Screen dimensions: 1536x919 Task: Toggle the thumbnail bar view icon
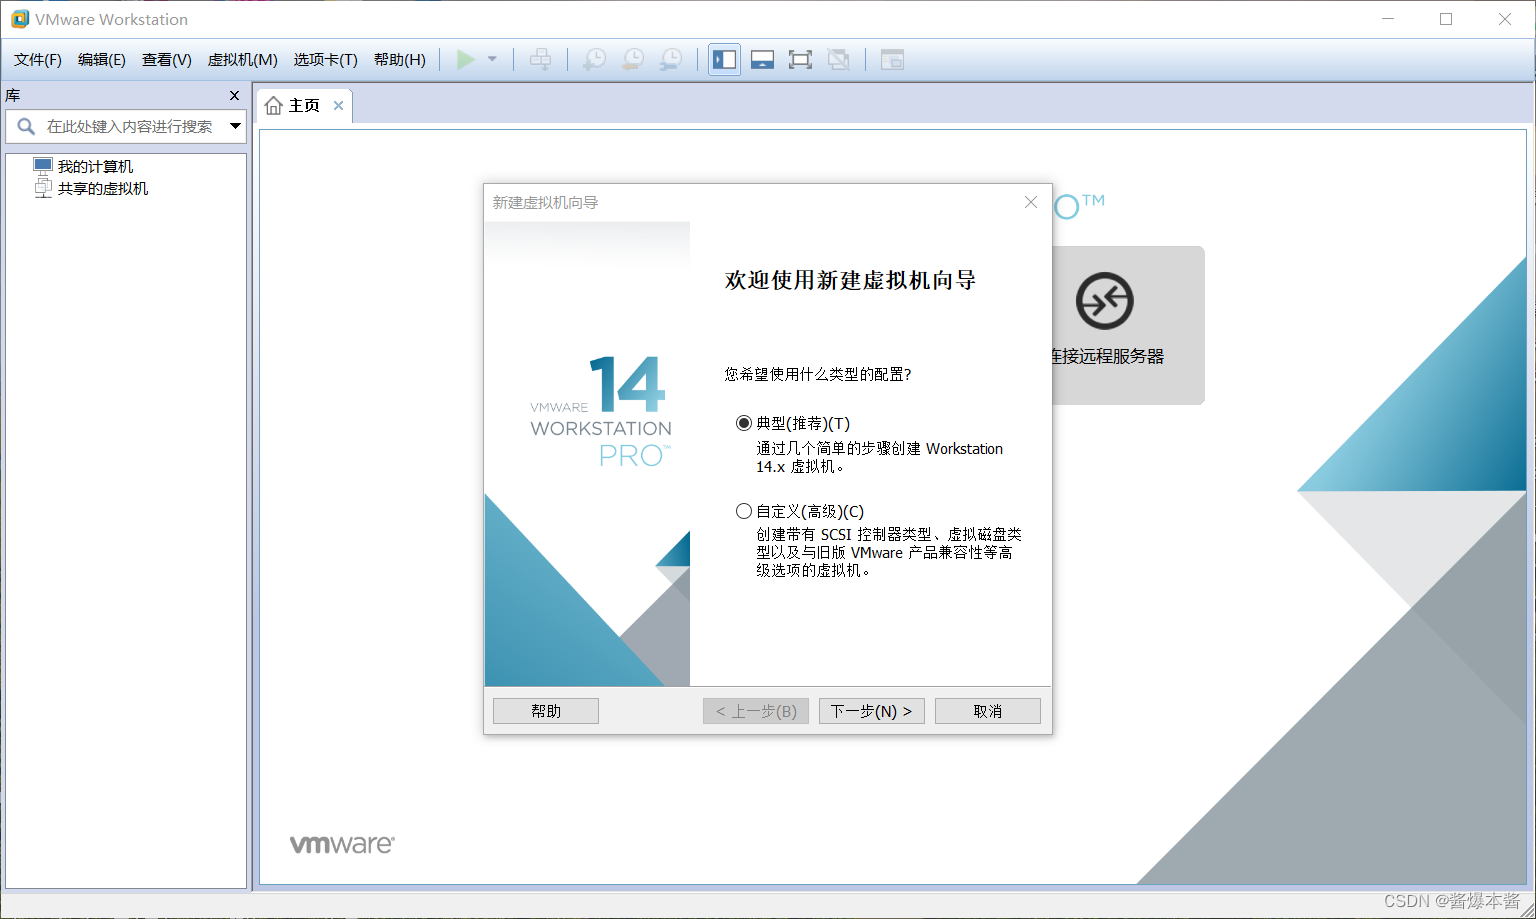click(x=762, y=60)
